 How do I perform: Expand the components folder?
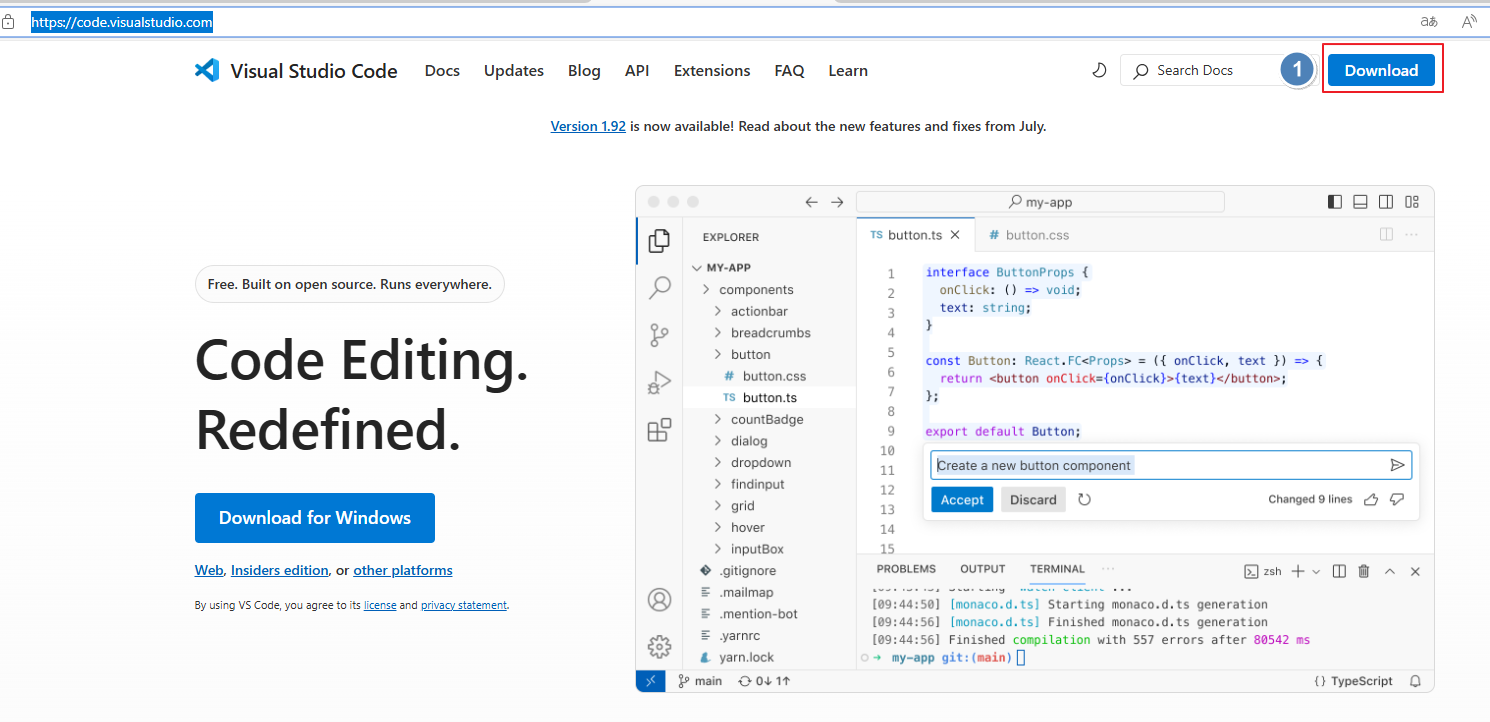(x=706, y=289)
